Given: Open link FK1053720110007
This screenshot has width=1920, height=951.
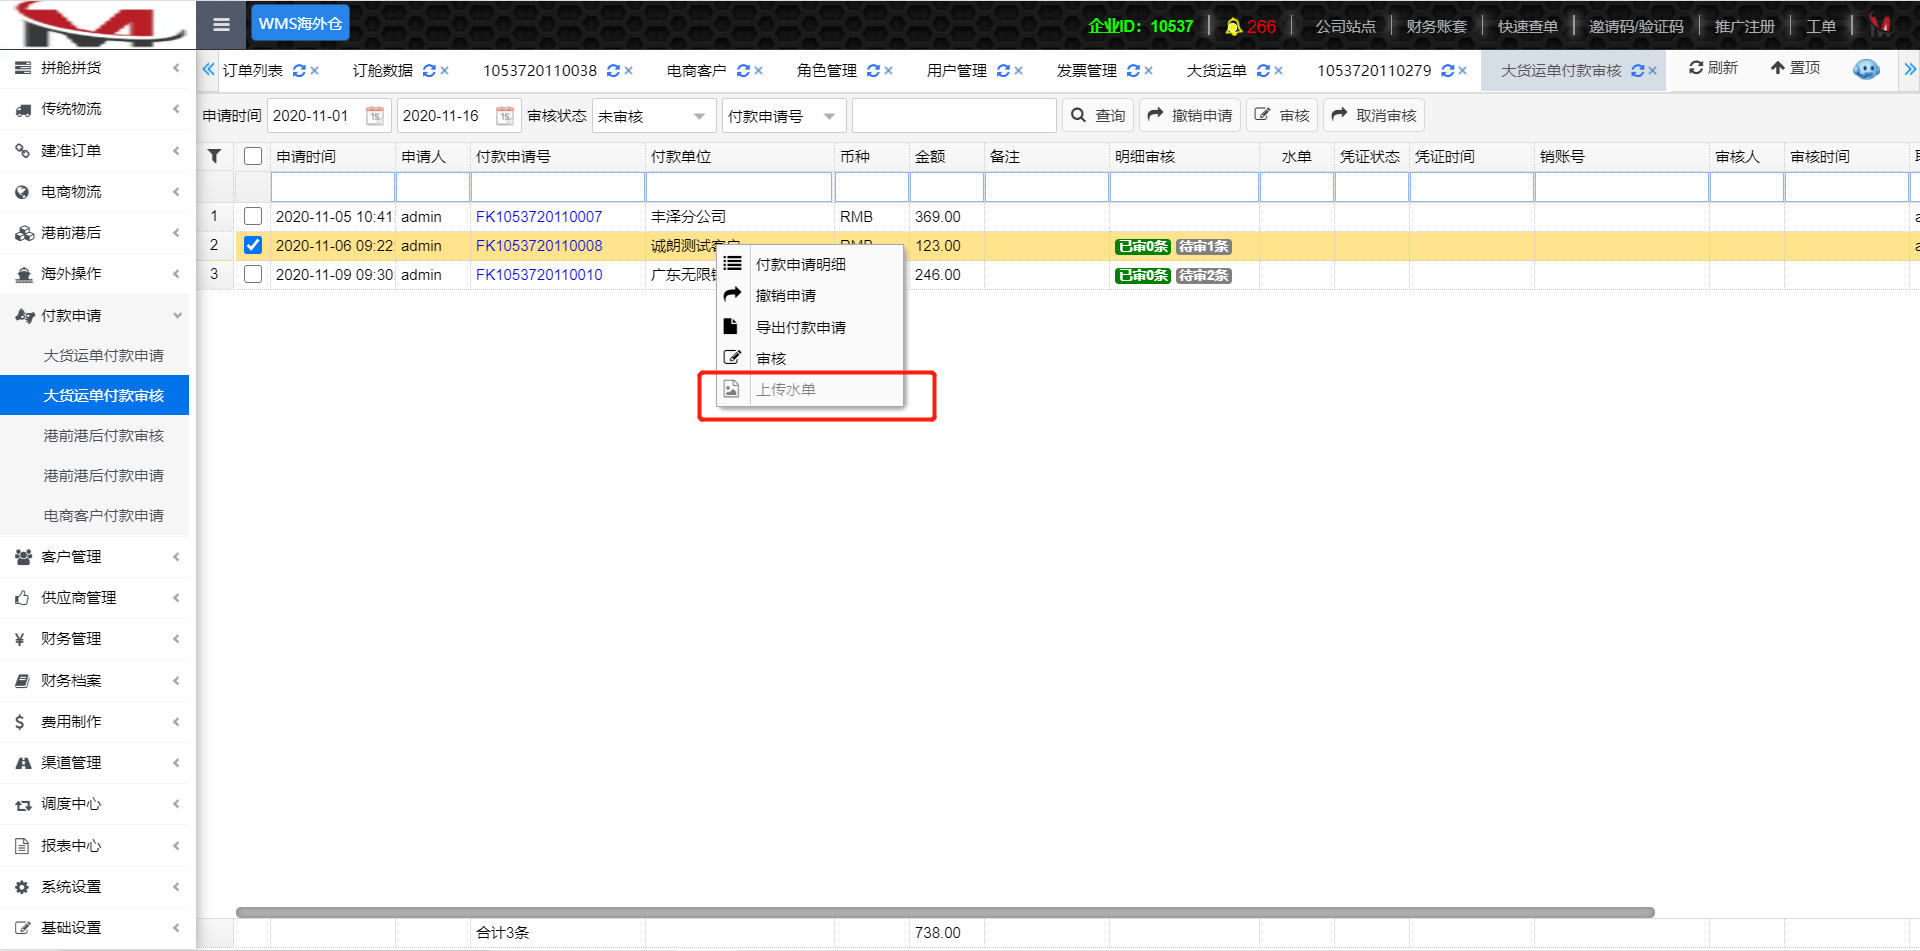Looking at the screenshot, I should 539,217.
